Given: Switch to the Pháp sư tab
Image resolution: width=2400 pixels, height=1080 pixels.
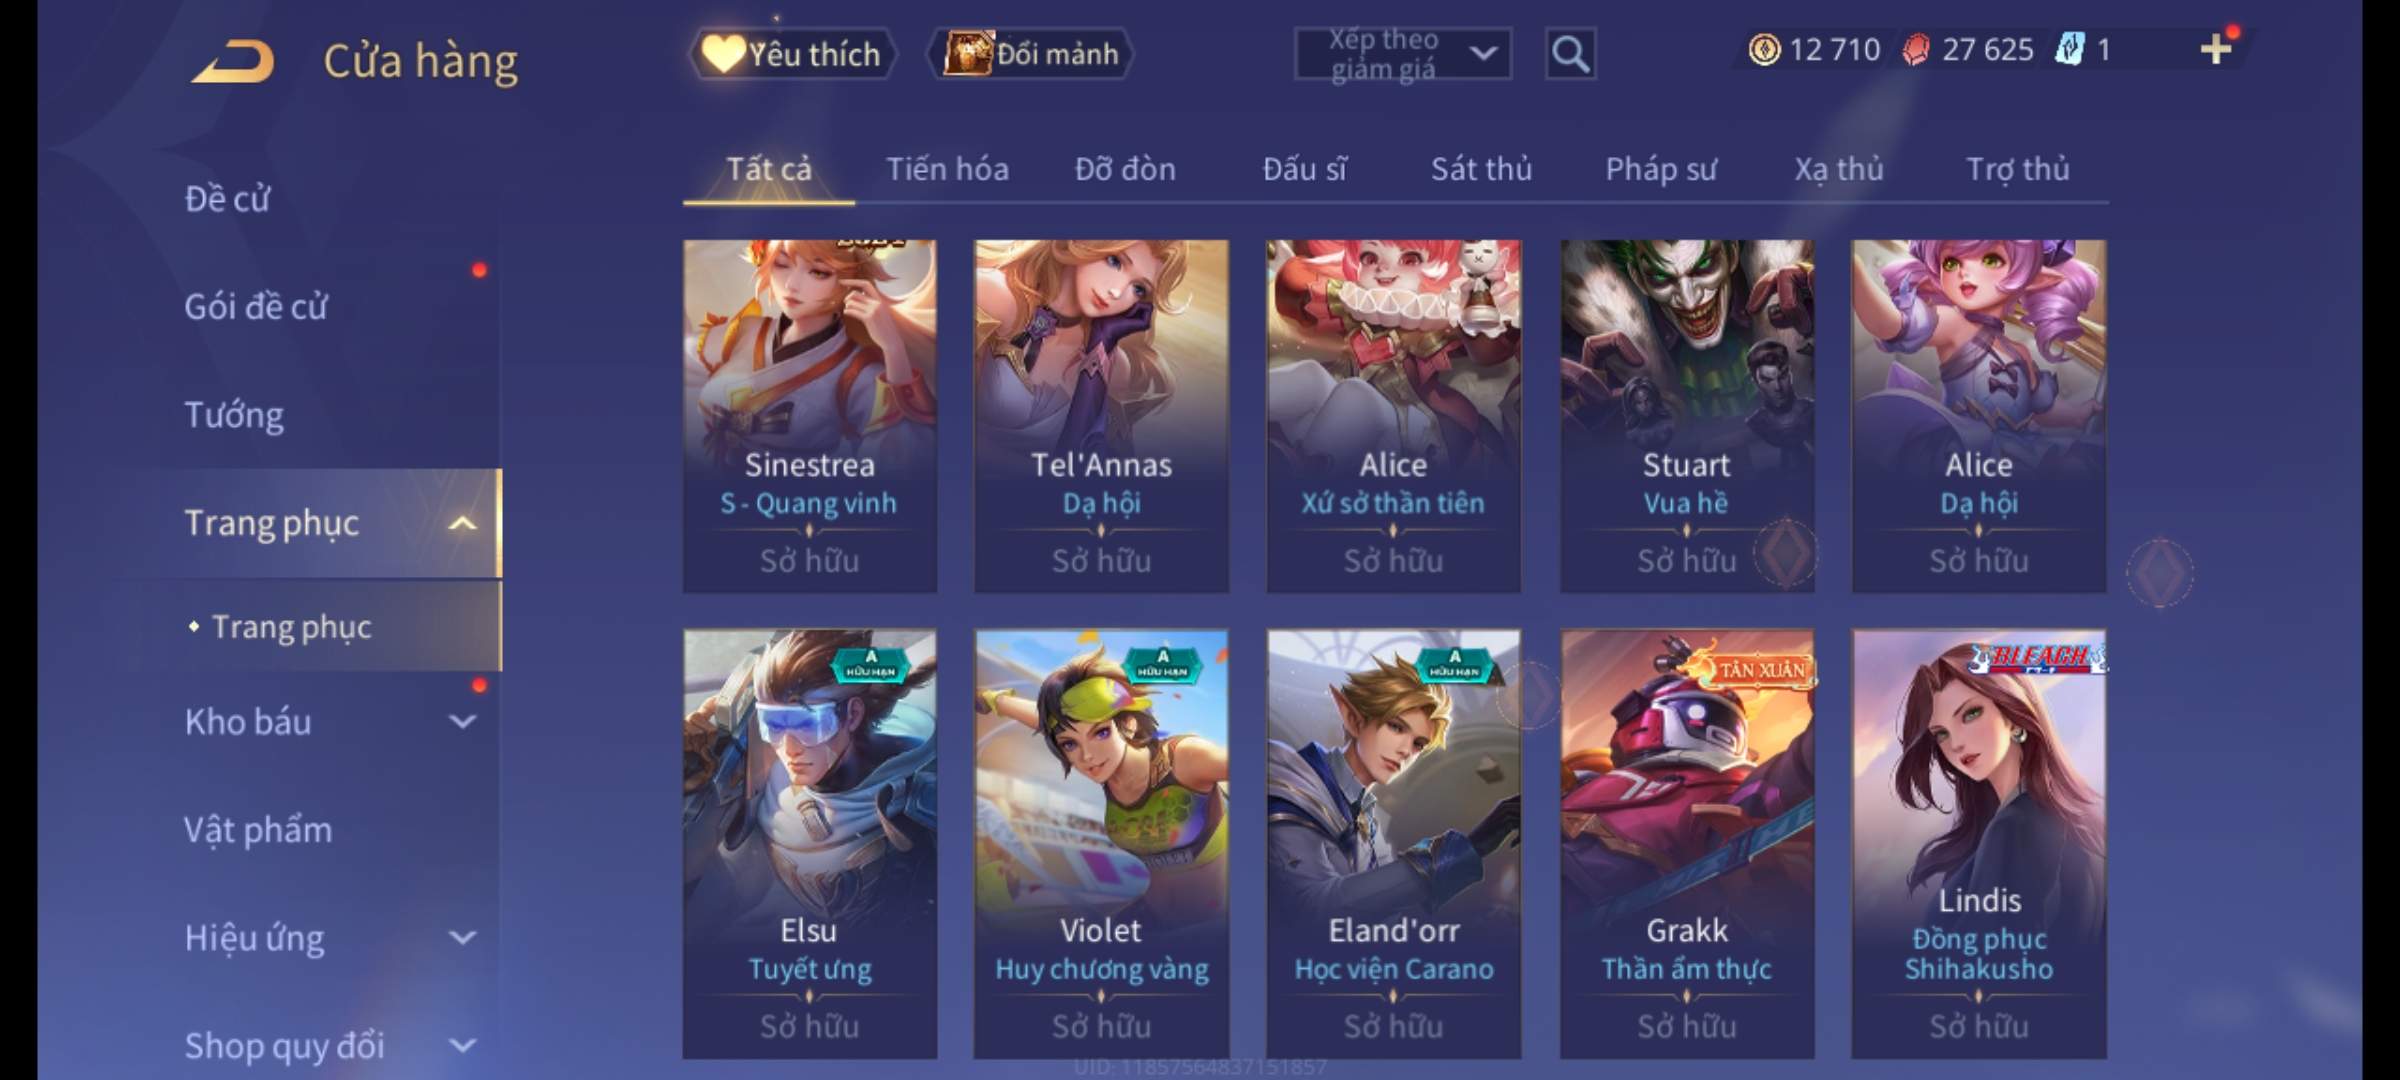Looking at the screenshot, I should 1661,169.
